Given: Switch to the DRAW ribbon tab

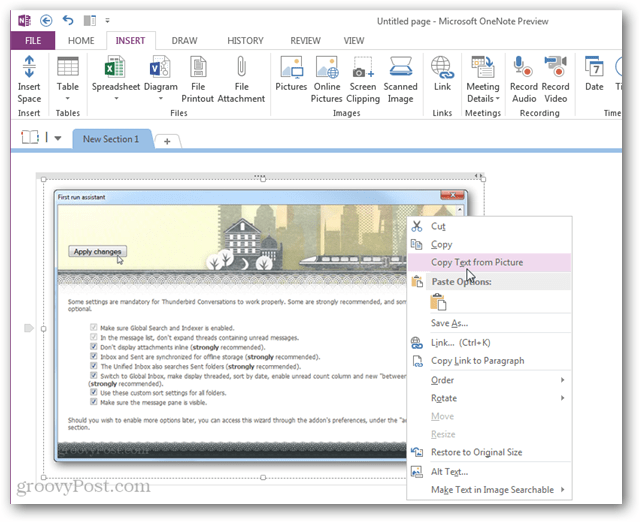Looking at the screenshot, I should pos(184,41).
